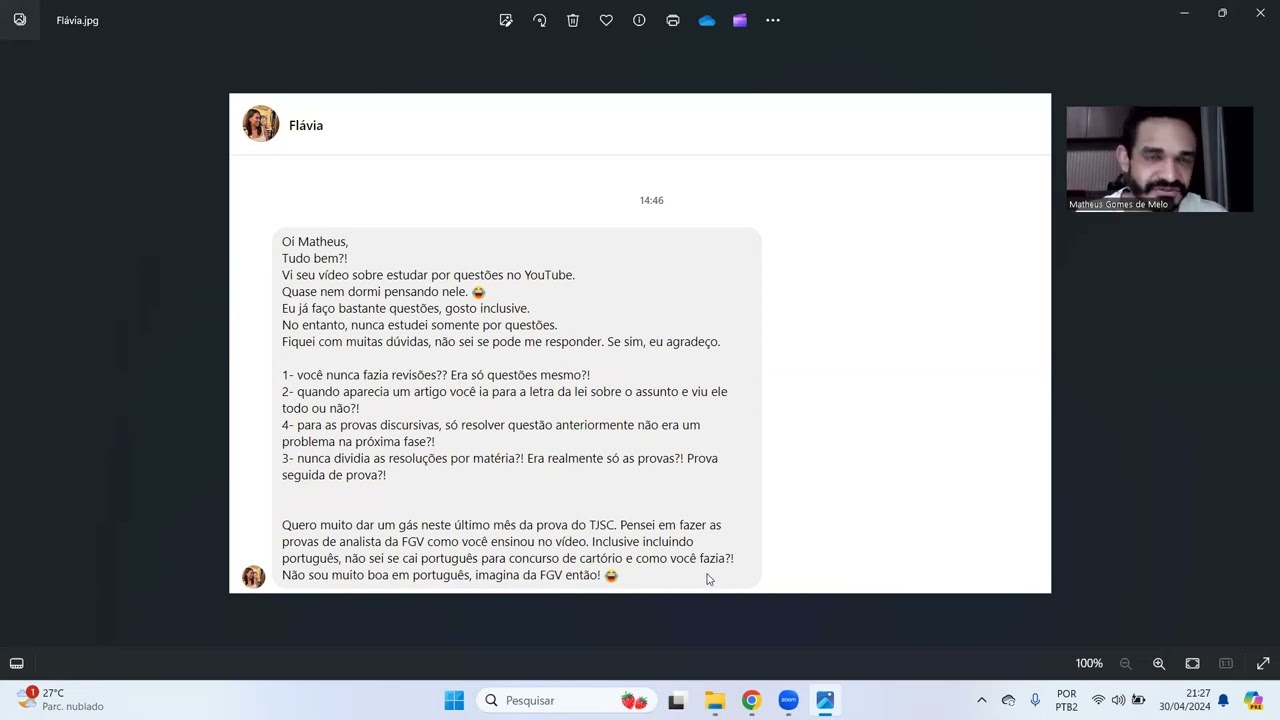This screenshot has height=720, width=1280.
Task: Open the Edit image tool
Action: [506, 20]
